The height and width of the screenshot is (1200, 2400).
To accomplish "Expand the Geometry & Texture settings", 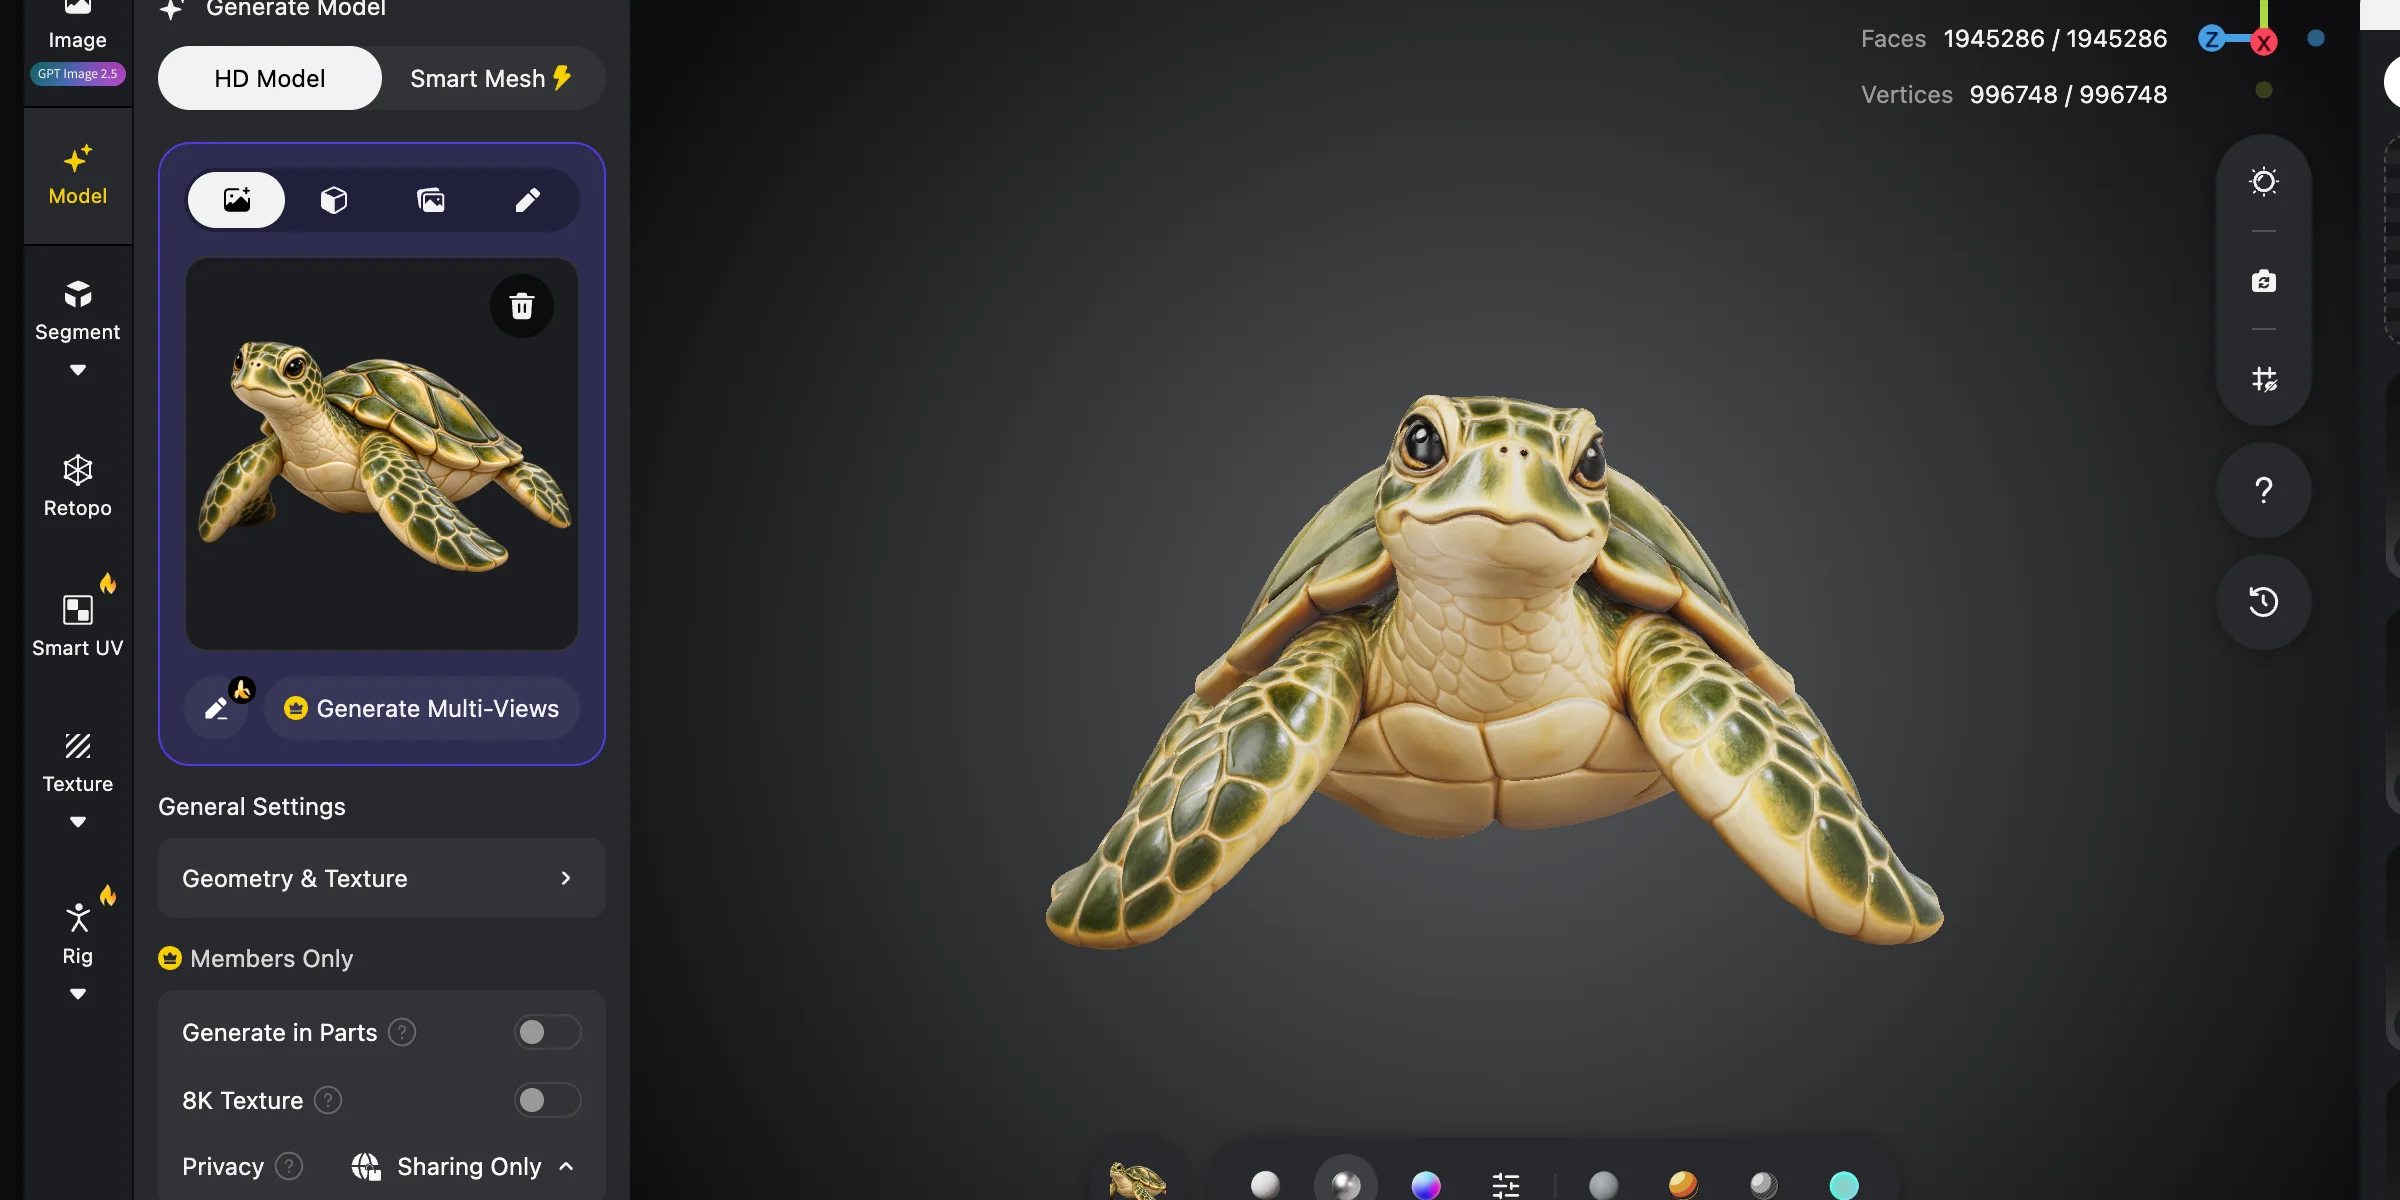I will tap(382, 878).
